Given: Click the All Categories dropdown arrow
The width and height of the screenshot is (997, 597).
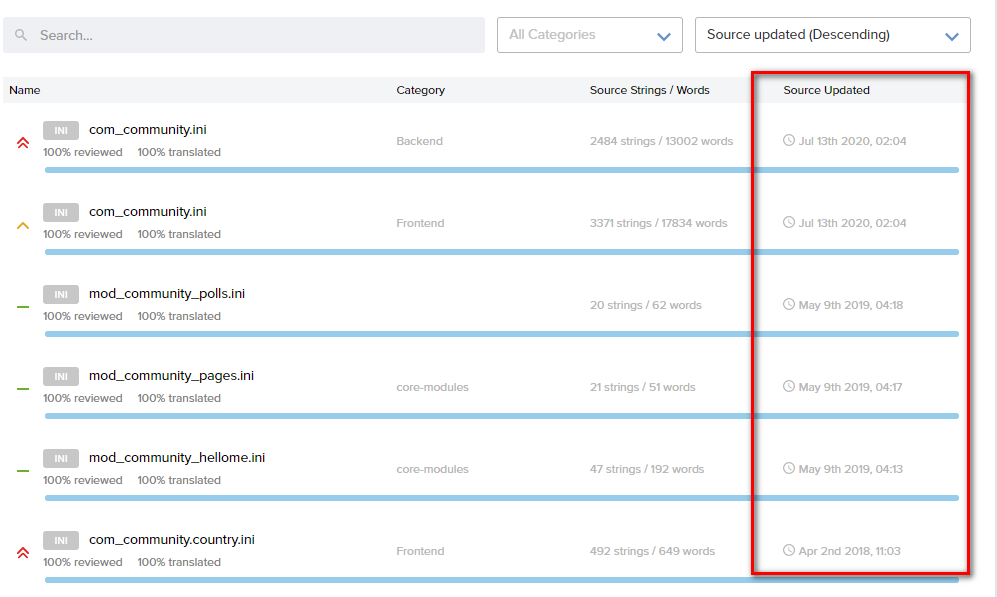Looking at the screenshot, I should (663, 36).
